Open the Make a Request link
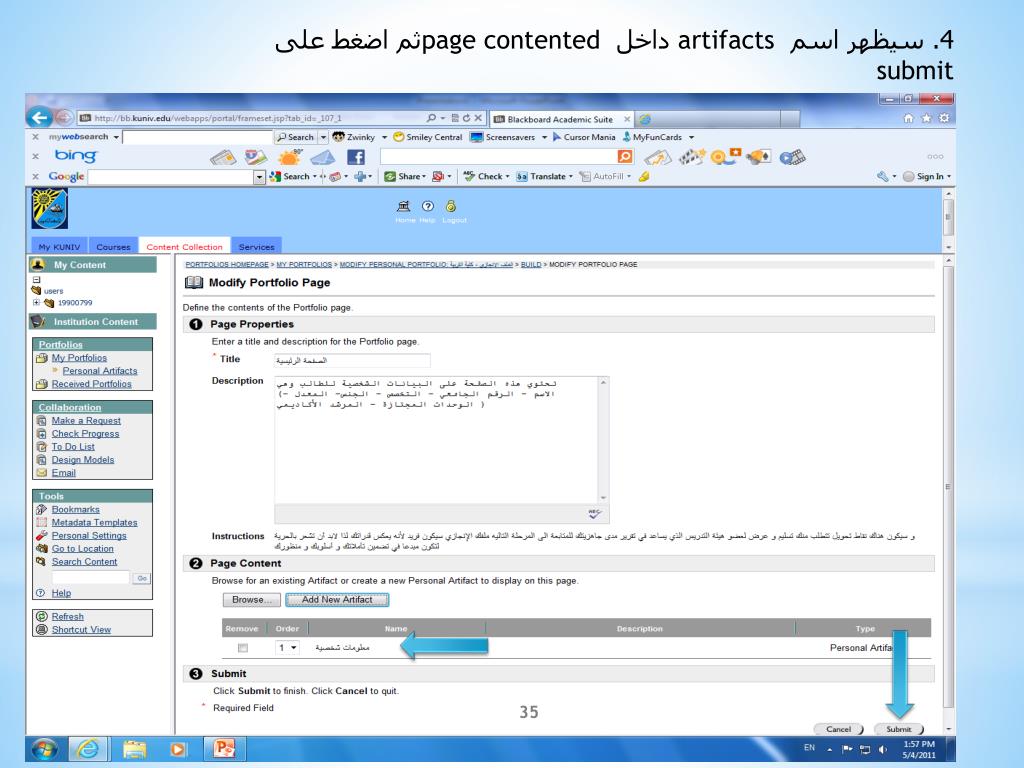Viewport: 1024px width, 768px height. click(x=86, y=421)
